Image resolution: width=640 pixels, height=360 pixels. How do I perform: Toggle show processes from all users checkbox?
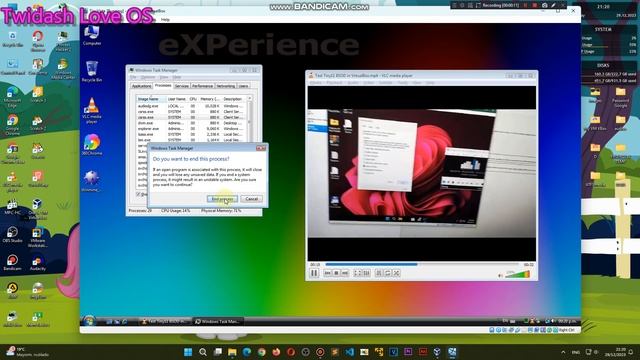point(138,194)
